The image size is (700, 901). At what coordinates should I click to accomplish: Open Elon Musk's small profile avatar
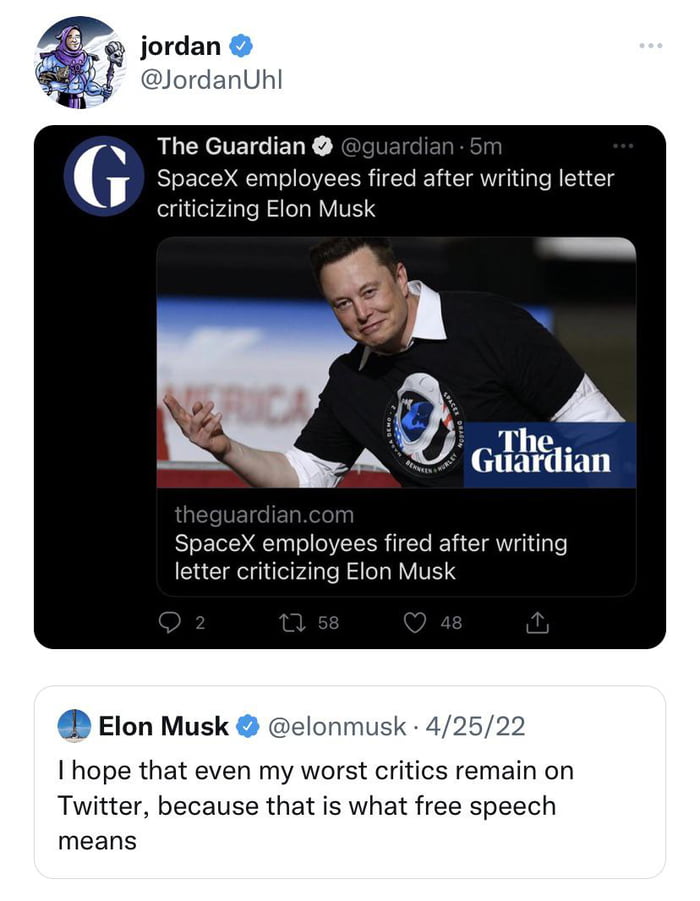coord(75,726)
